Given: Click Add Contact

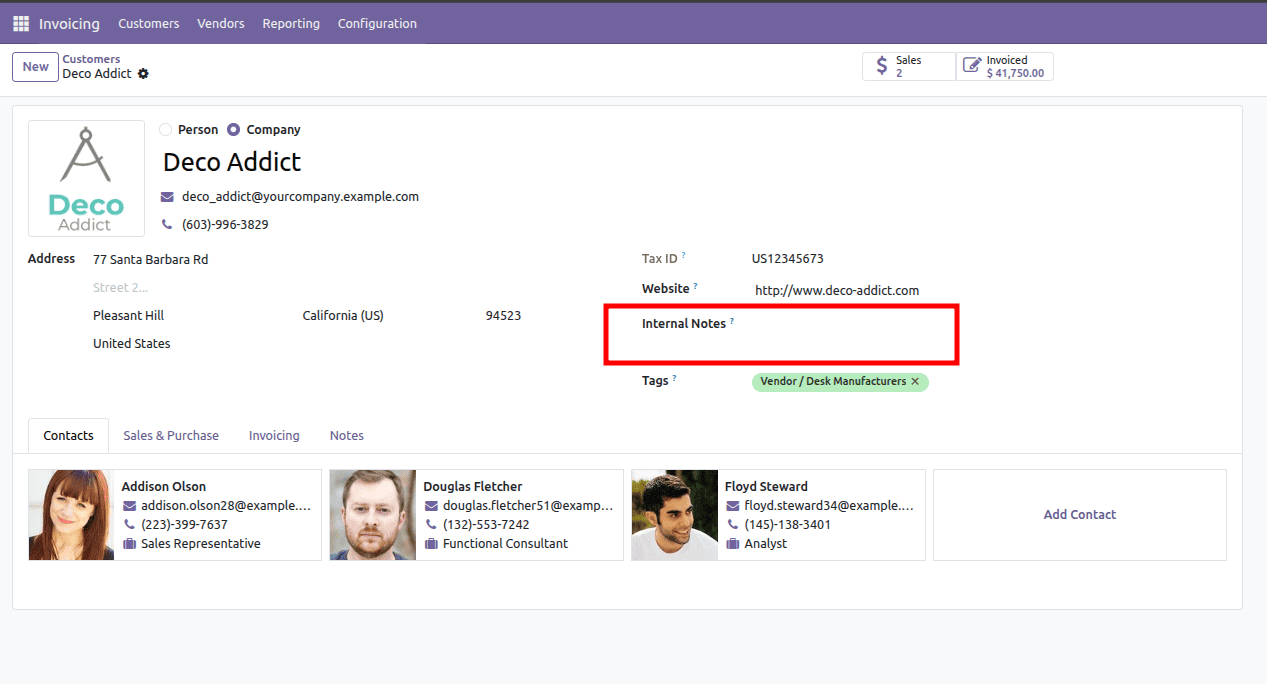Looking at the screenshot, I should click(1079, 514).
